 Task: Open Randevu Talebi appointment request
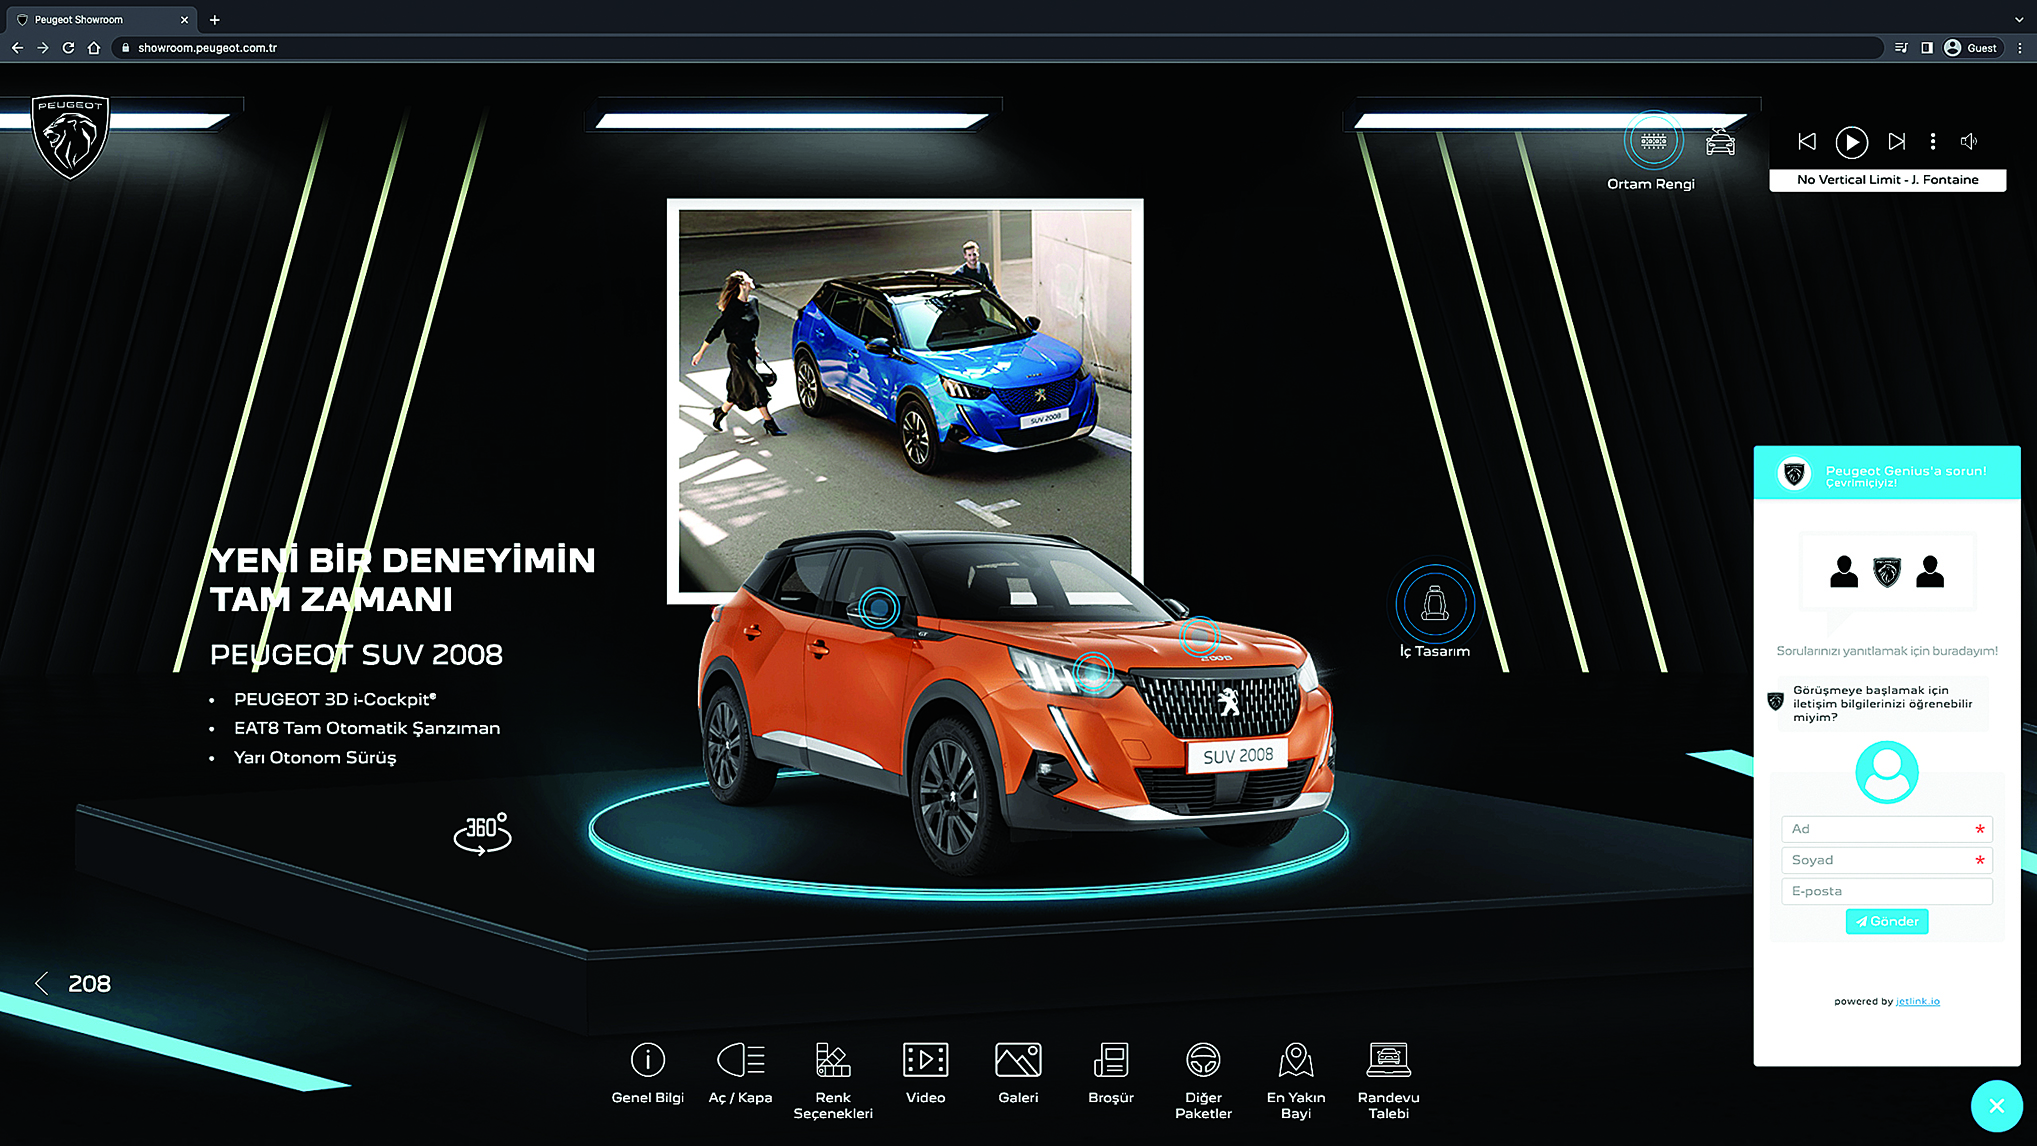point(1388,1061)
